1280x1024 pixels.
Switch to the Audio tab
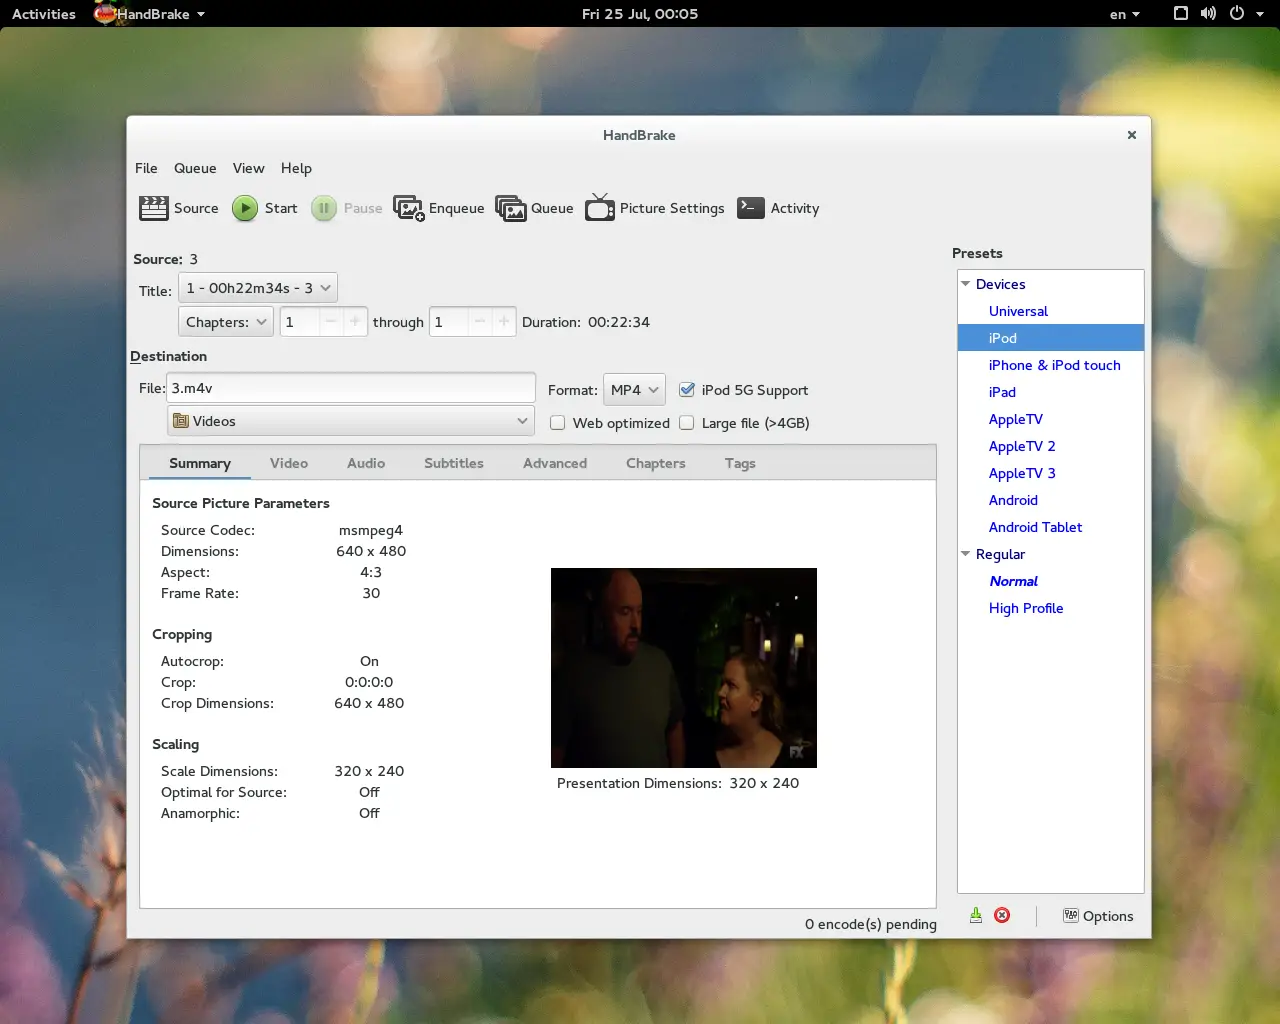[366, 463]
